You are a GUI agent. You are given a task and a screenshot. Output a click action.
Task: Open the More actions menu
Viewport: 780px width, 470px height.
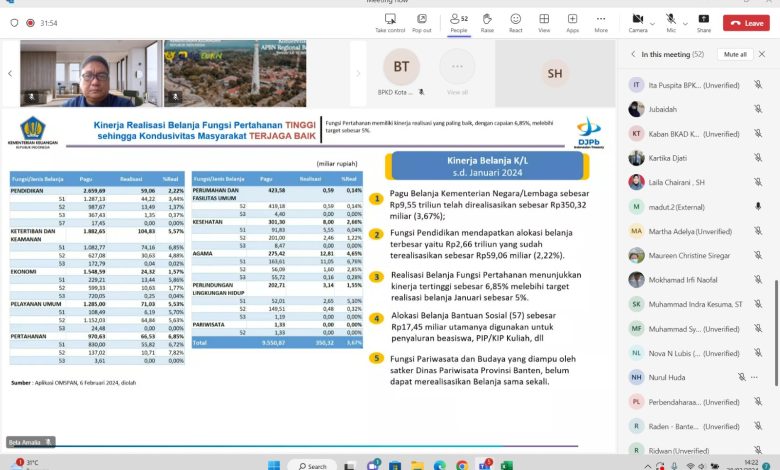(x=601, y=21)
